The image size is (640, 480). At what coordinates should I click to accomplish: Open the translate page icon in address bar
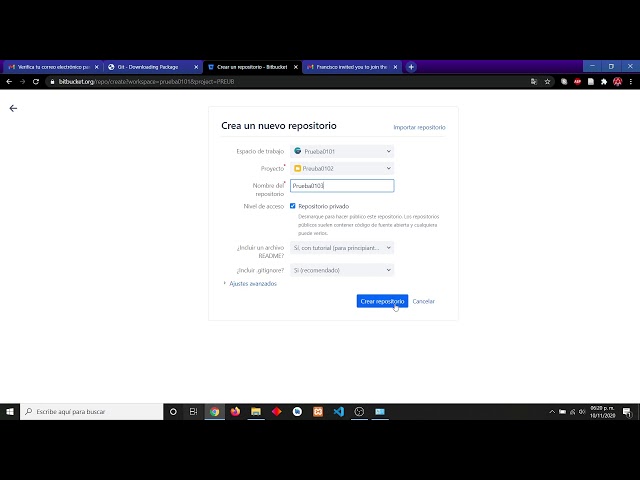[534, 82]
